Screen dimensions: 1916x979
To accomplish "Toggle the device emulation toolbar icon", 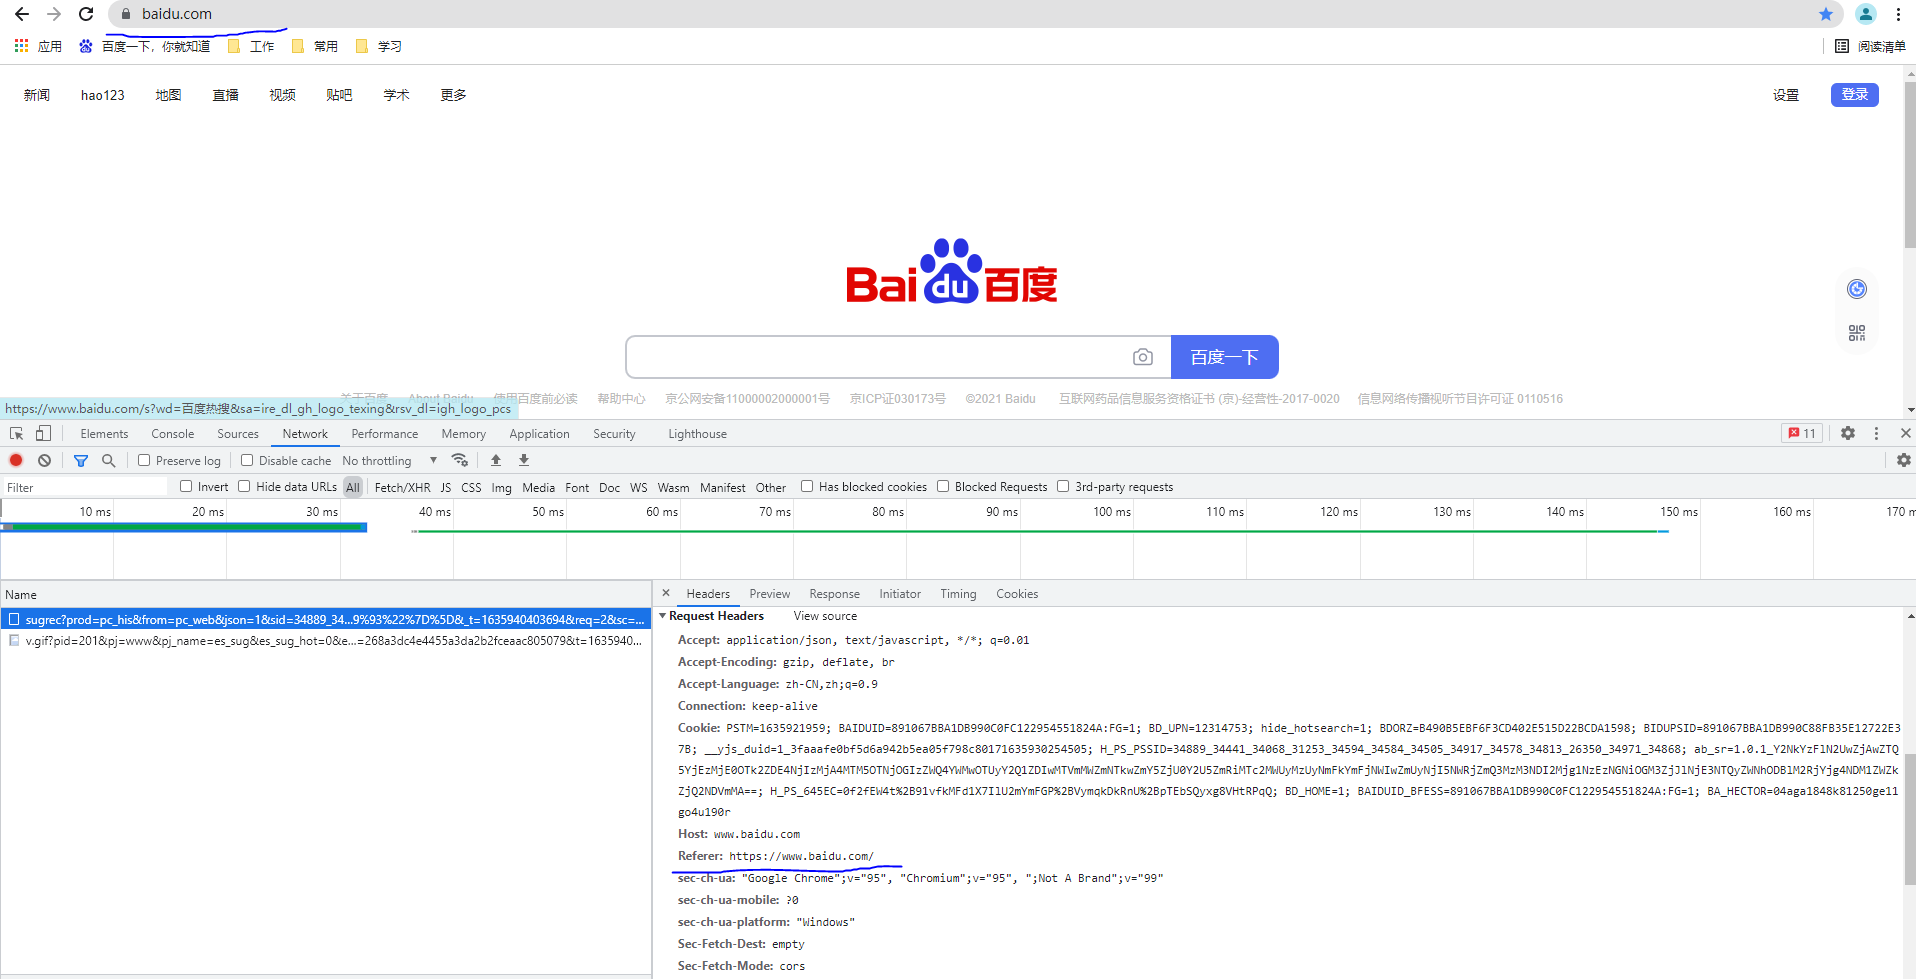I will (42, 433).
